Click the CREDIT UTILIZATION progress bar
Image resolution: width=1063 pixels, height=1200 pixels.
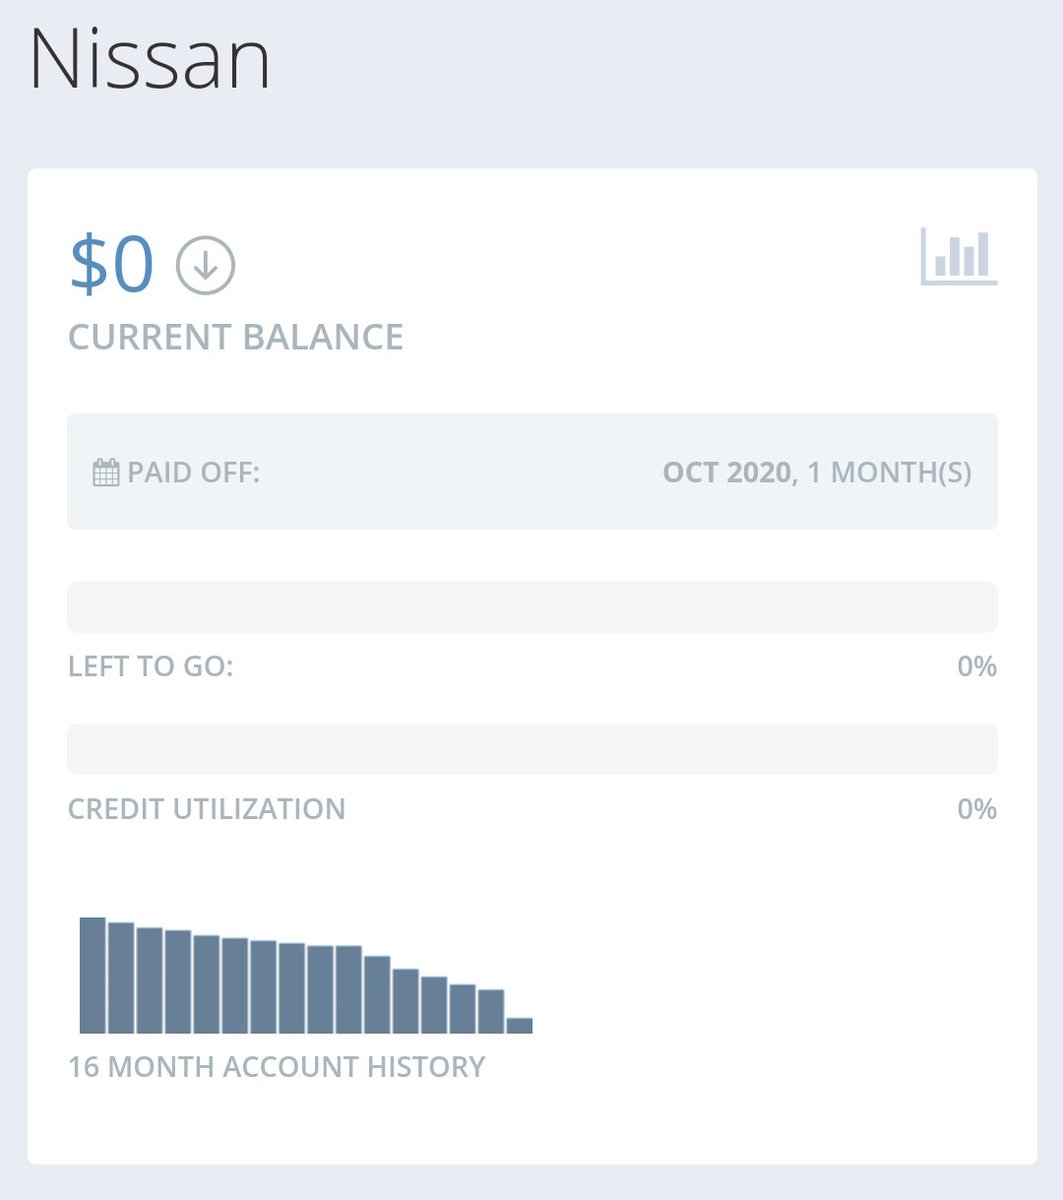point(532,749)
